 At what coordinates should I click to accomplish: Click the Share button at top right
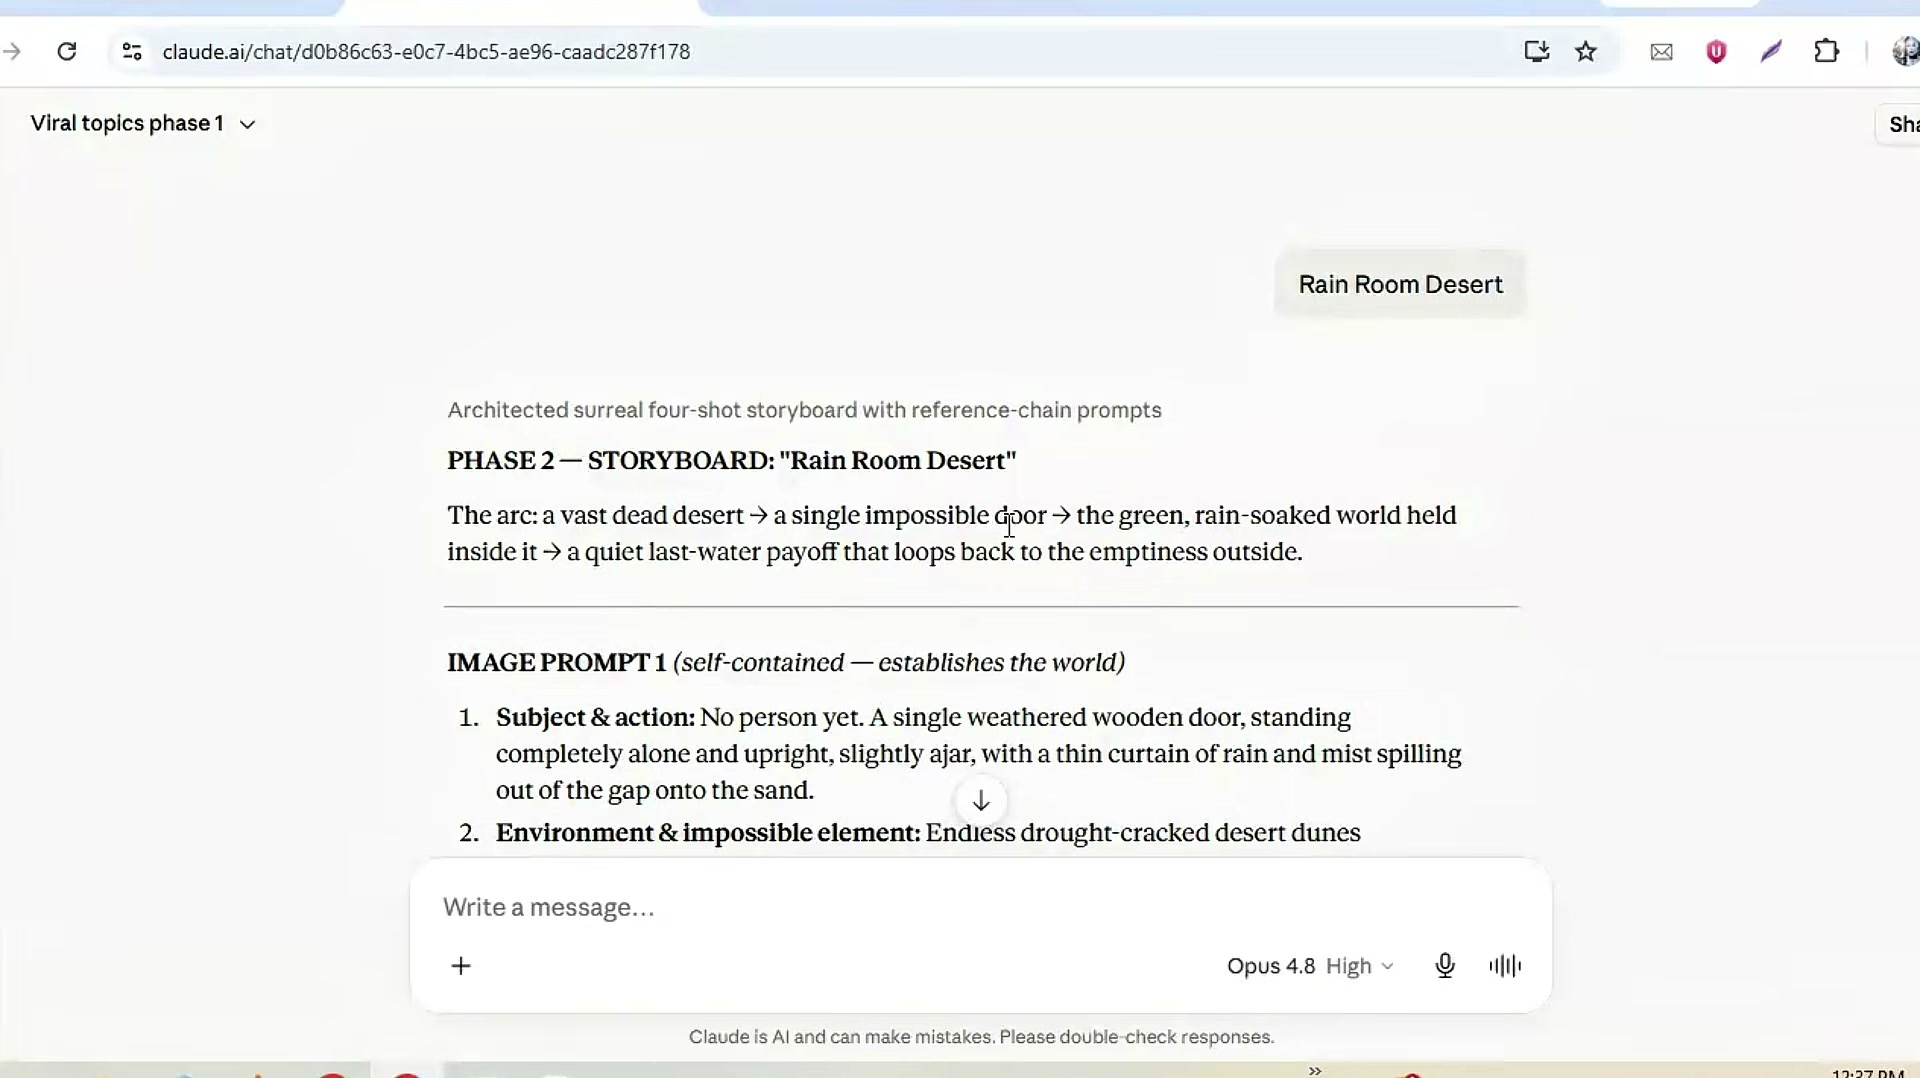click(1900, 124)
